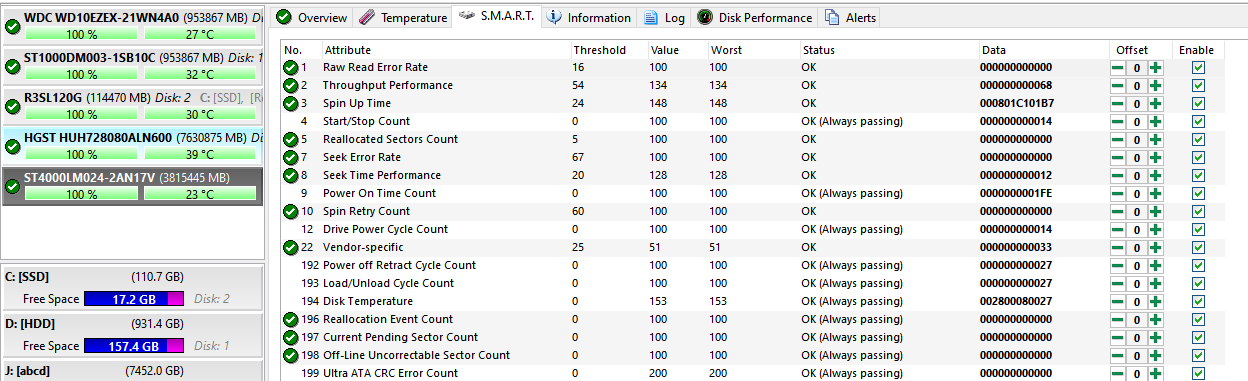Click the green minus for Vendor-specific offset
1248x381 pixels.
[x=1118, y=248]
